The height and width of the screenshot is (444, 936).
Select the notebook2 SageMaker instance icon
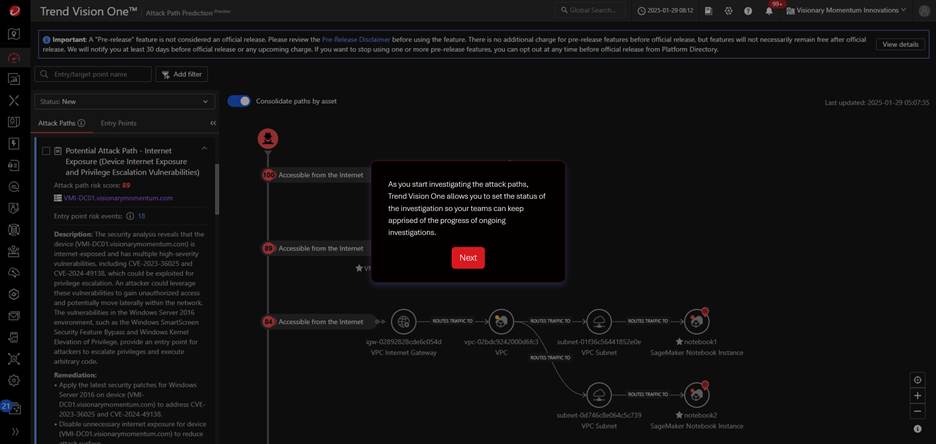coord(697,394)
